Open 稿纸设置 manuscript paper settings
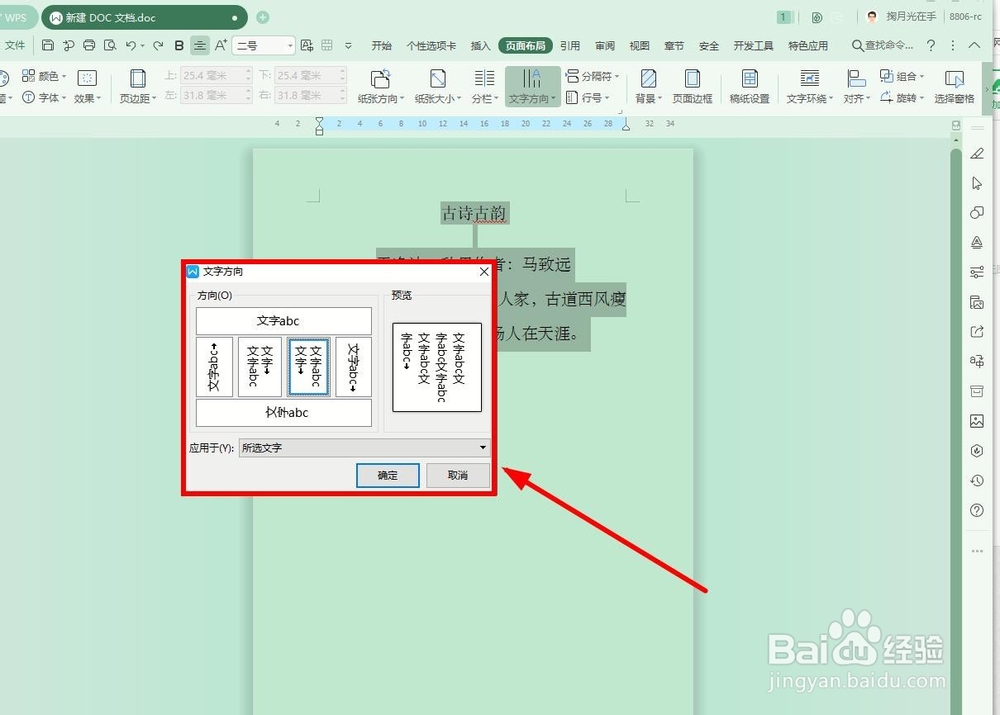Screen dimensions: 1000x715 tap(749, 85)
